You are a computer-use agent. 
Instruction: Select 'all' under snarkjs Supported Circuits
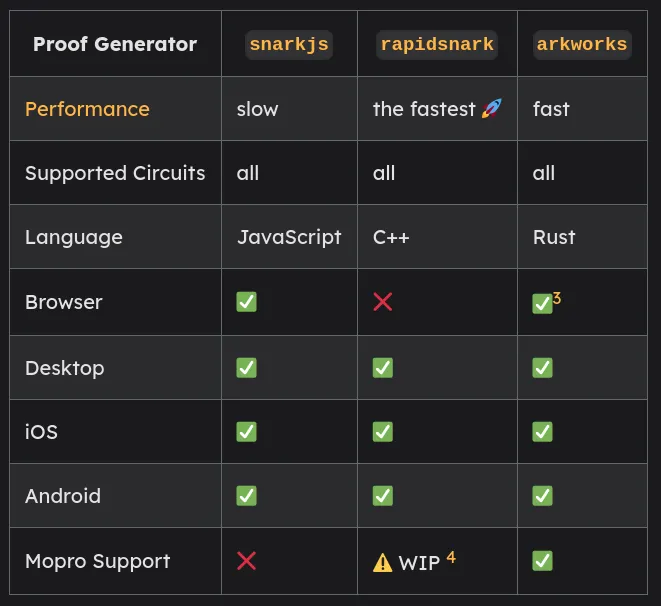click(x=248, y=173)
